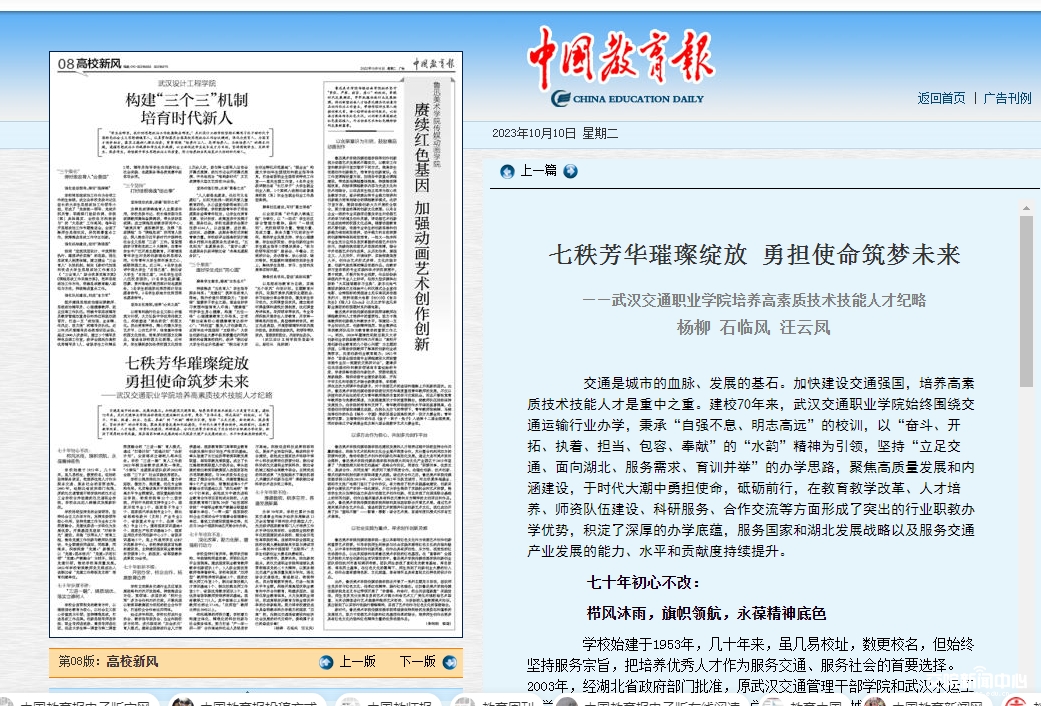1041x706 pixels.
Task: Click the subheading 栉风沐雨，旗帜领航，永葆精神底色
Action: (706, 614)
